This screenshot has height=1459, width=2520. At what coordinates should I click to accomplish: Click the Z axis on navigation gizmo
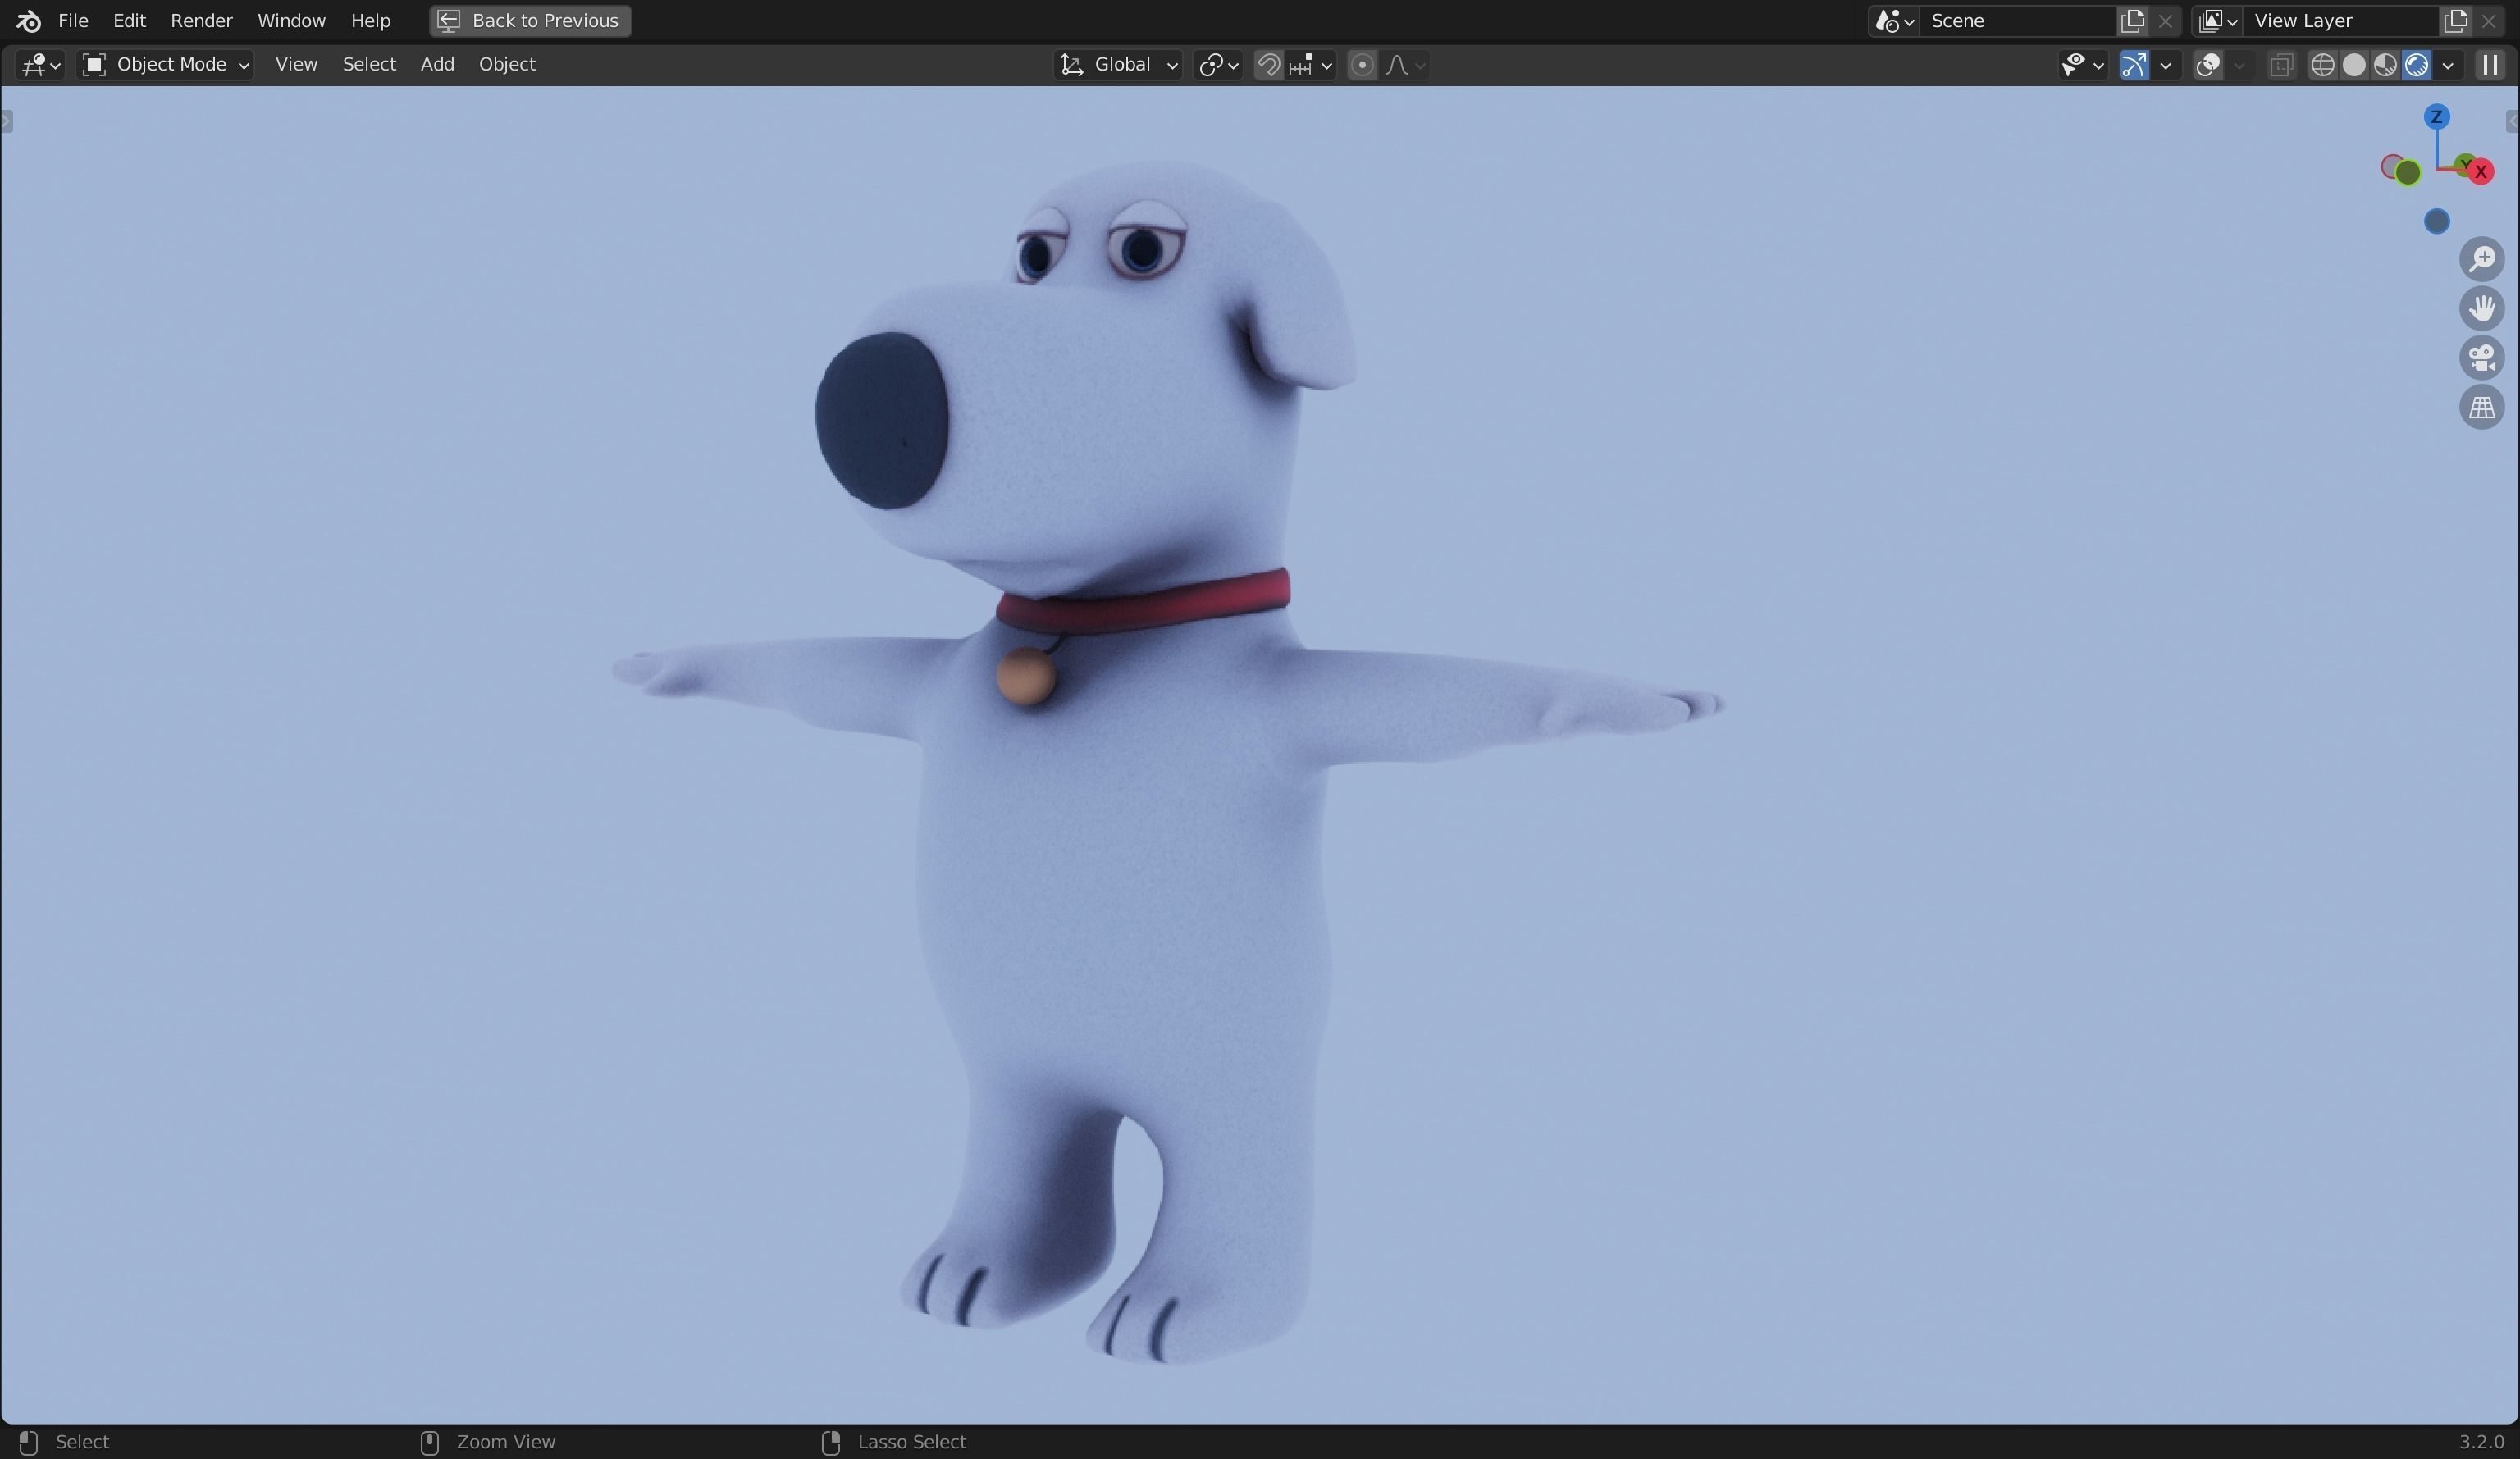[x=2436, y=117]
